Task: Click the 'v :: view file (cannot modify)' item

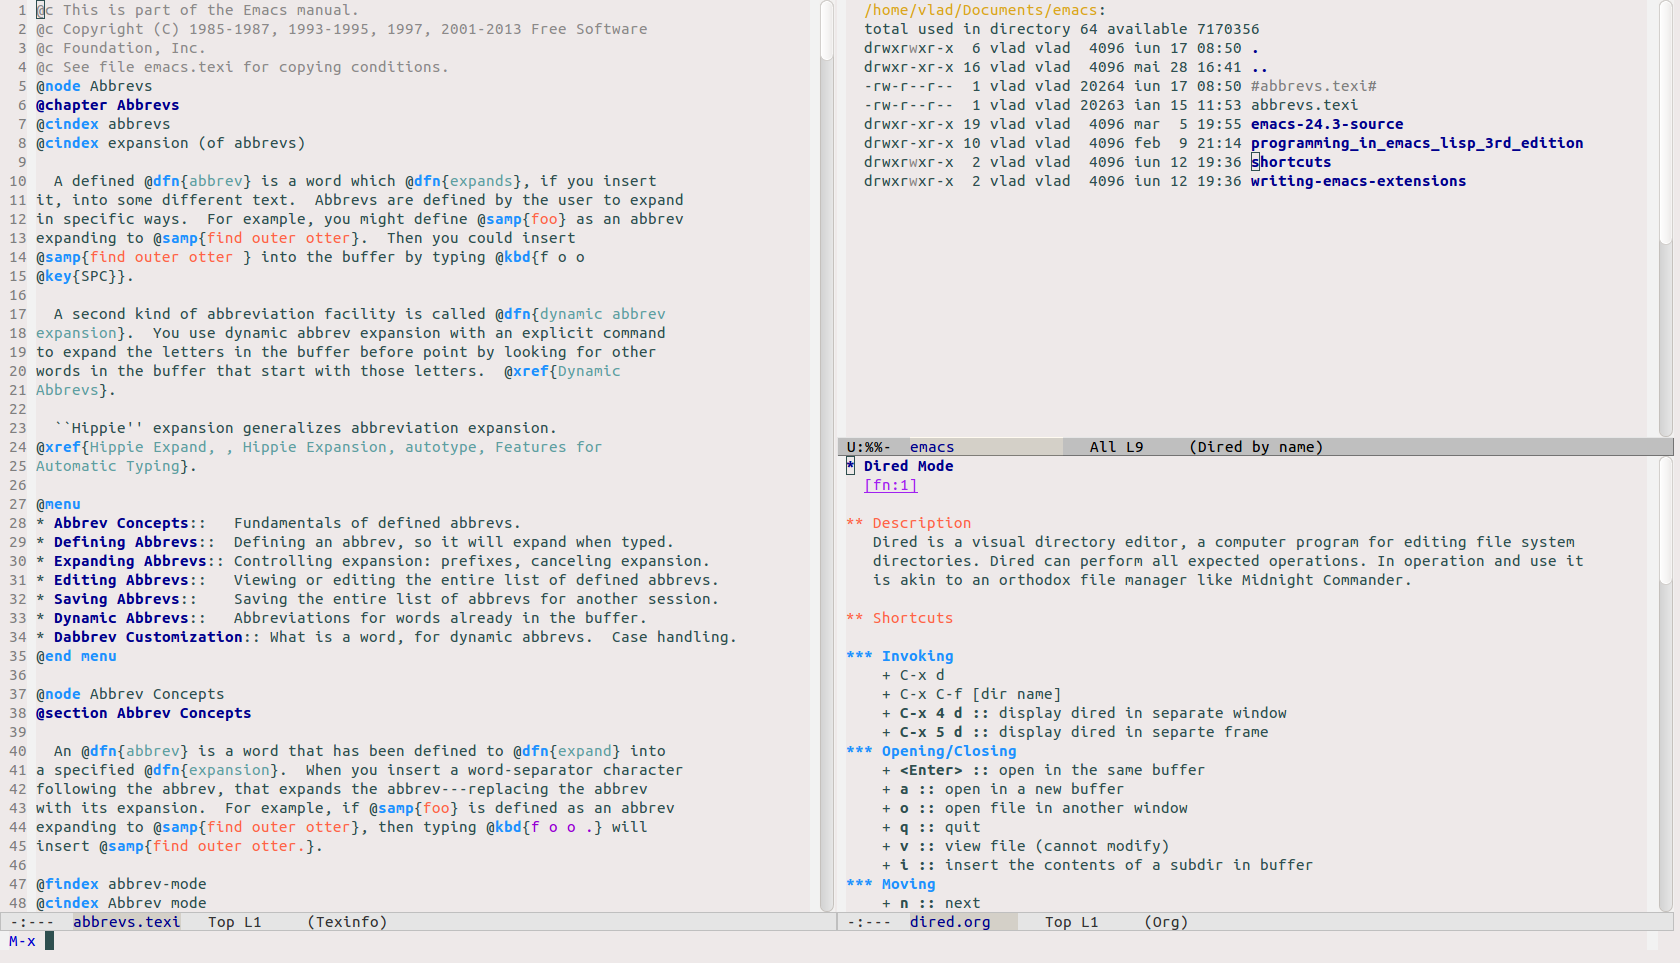Action: point(1025,846)
